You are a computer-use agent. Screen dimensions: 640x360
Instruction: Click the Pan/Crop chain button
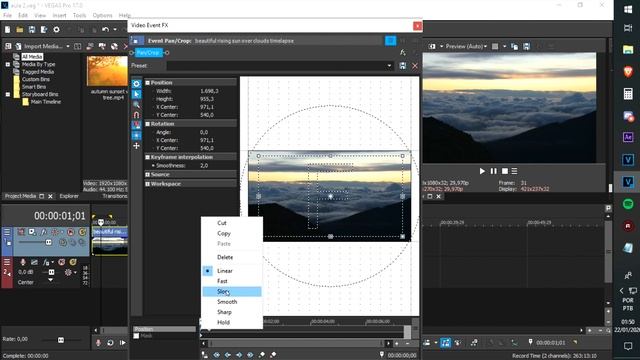[x=148, y=53]
